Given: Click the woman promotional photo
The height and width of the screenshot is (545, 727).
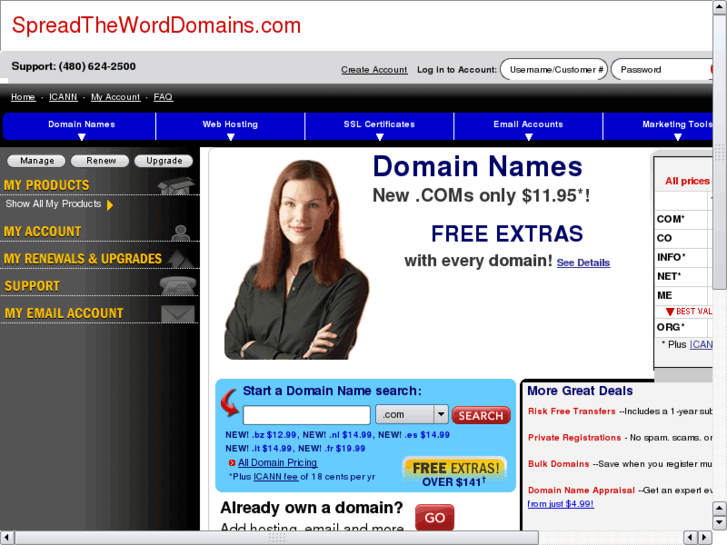Looking at the screenshot, I should (297, 260).
